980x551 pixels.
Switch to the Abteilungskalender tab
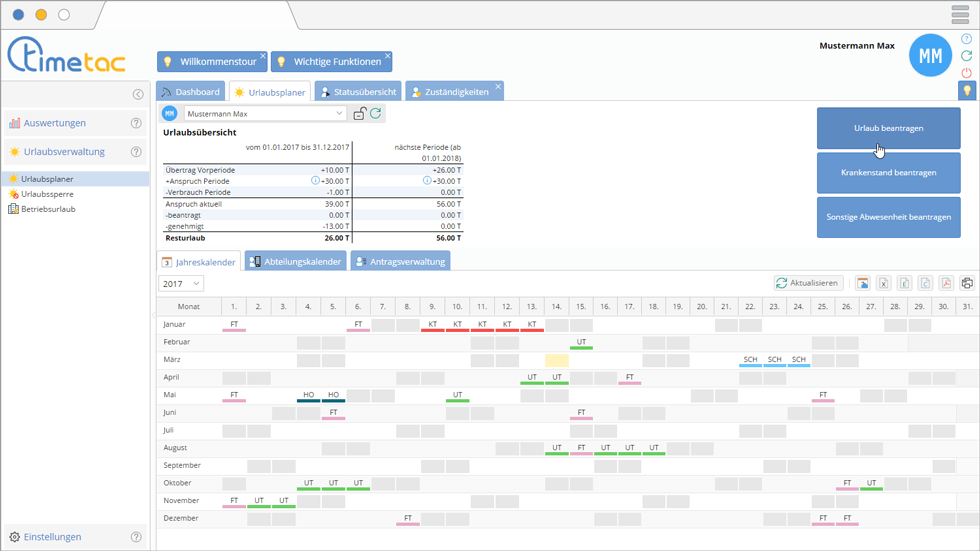click(x=296, y=262)
